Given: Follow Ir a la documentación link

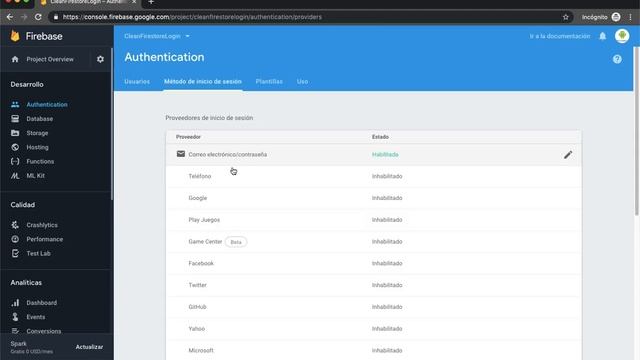Looking at the screenshot, I should pos(560,36).
